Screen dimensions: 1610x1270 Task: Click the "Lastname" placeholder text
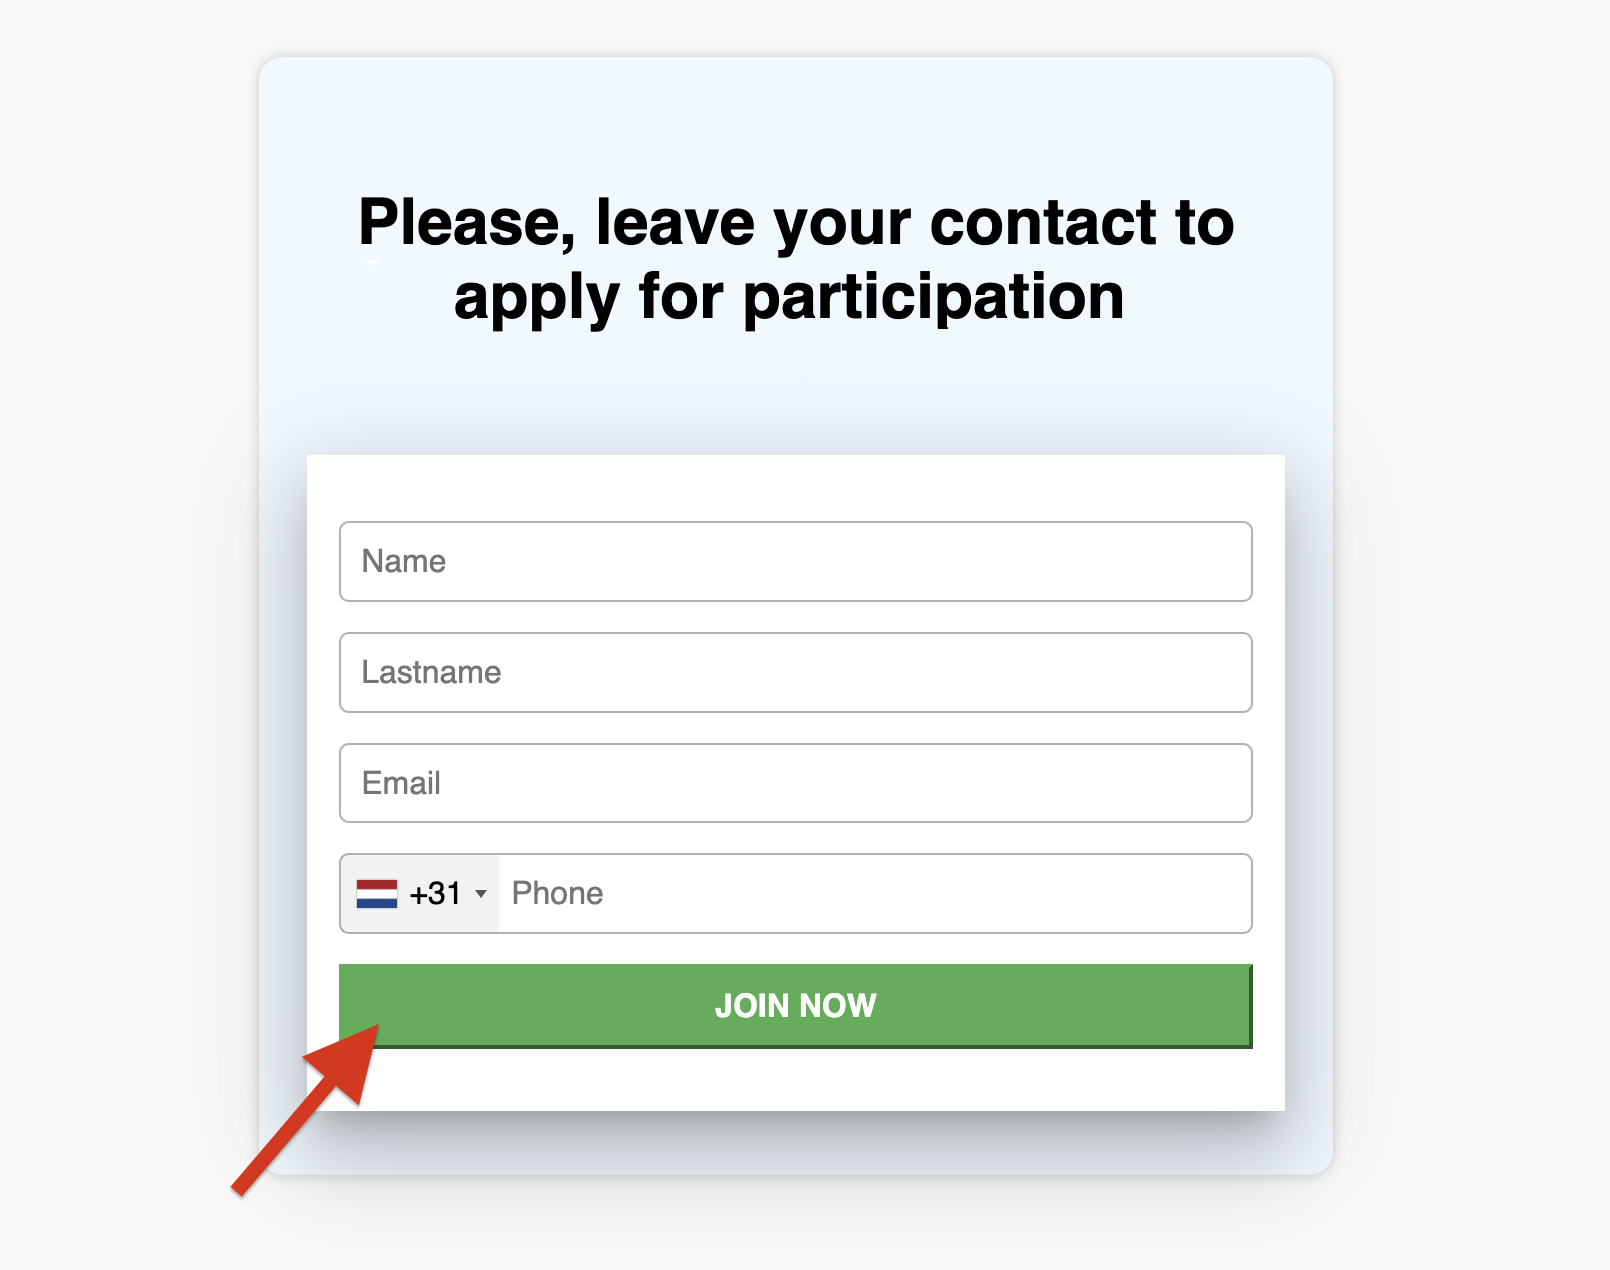(x=431, y=672)
